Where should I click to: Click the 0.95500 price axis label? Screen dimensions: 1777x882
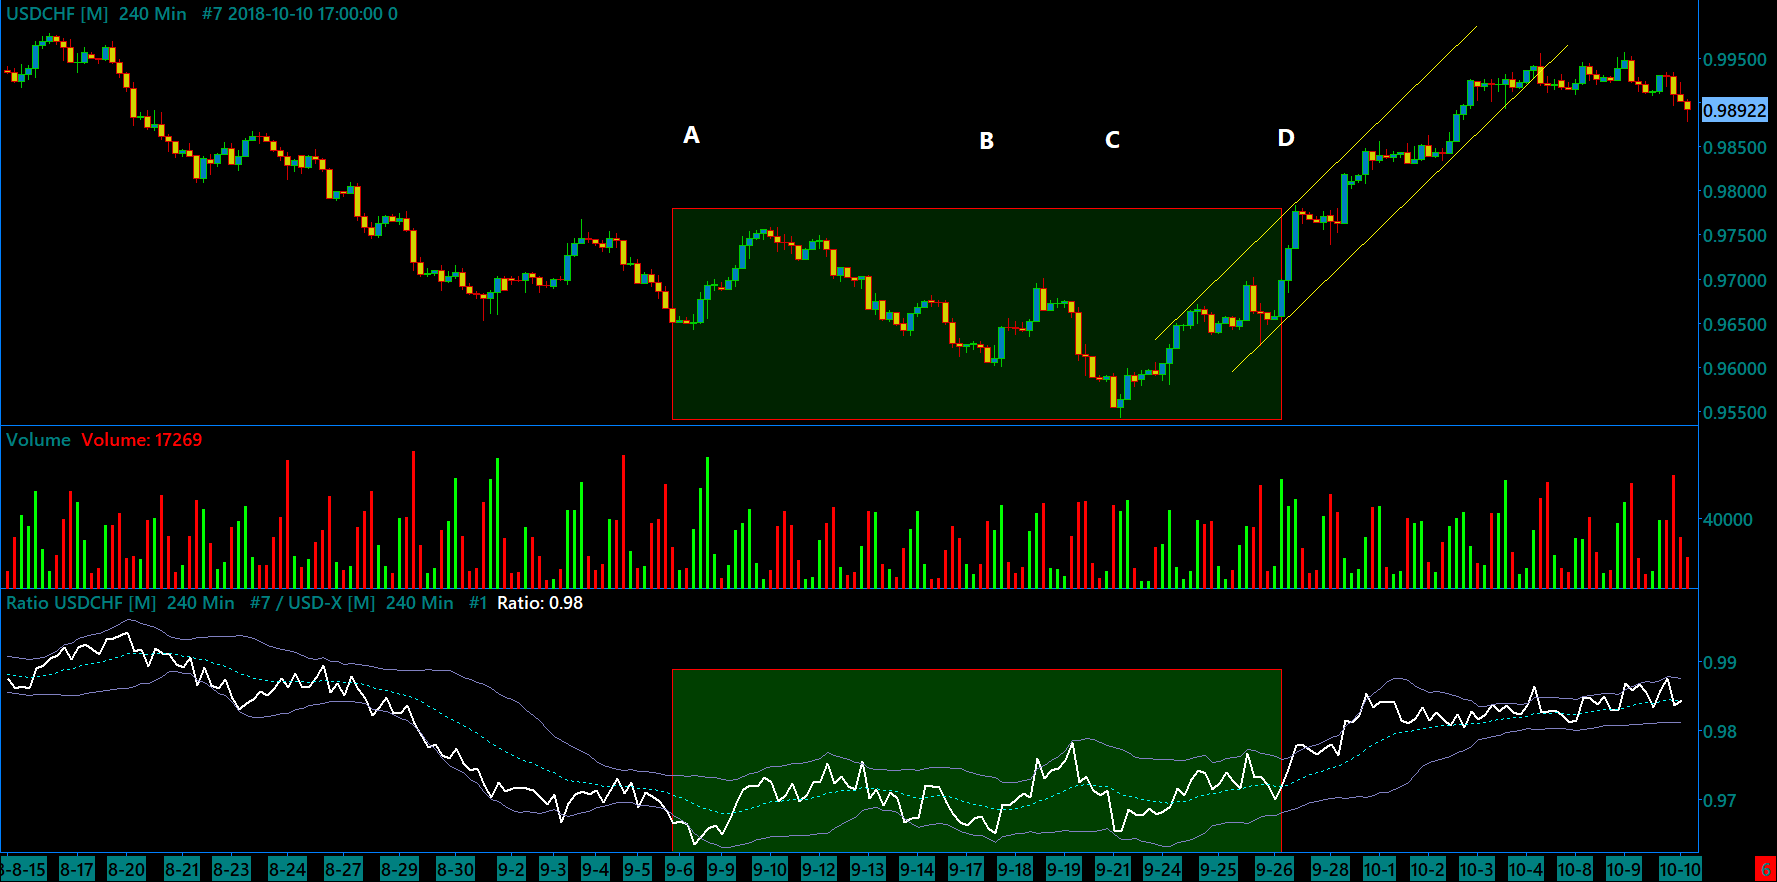tap(1735, 413)
